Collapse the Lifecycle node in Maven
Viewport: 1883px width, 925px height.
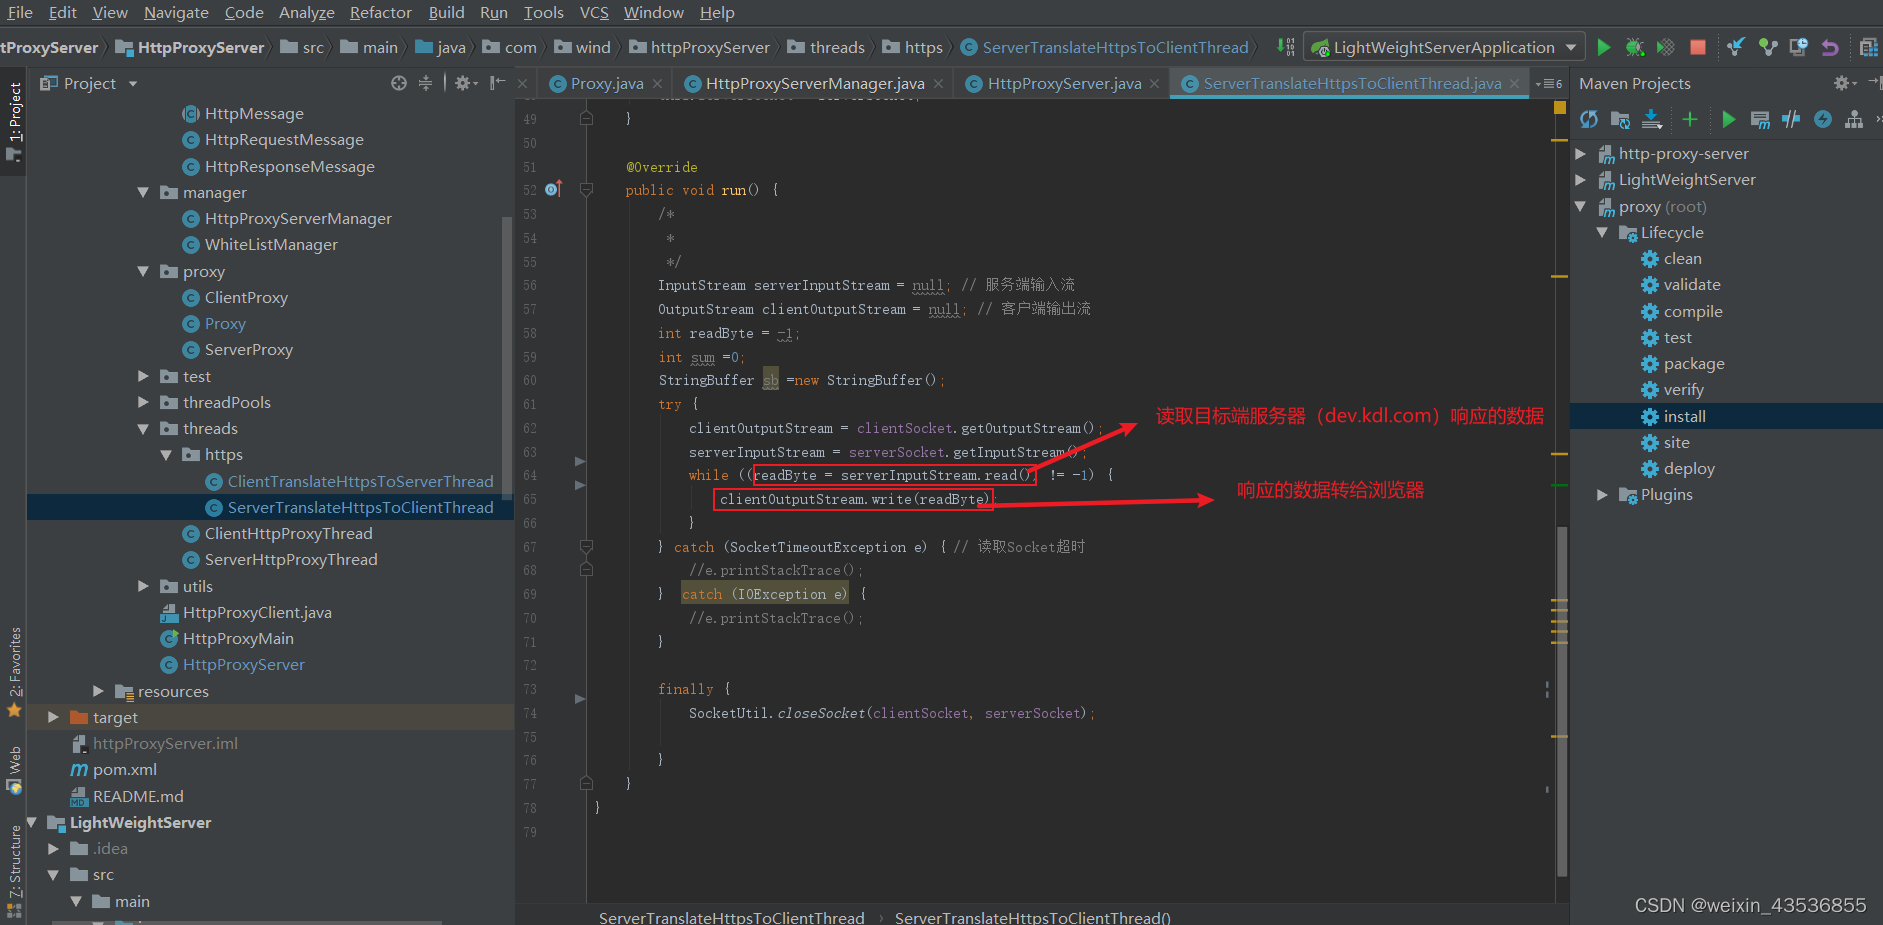click(x=1602, y=232)
